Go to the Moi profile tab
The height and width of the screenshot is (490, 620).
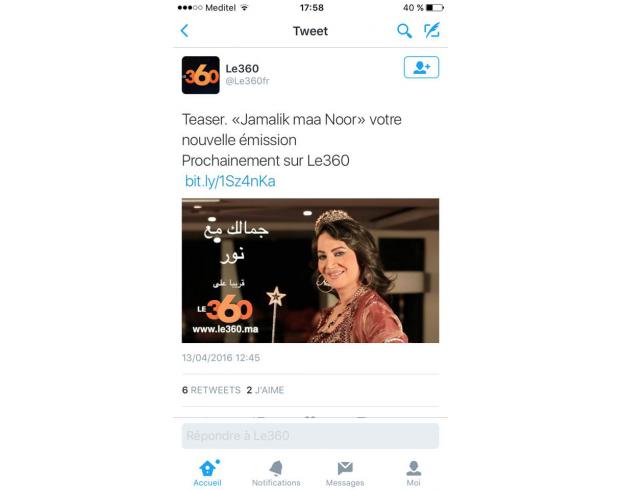(x=414, y=473)
